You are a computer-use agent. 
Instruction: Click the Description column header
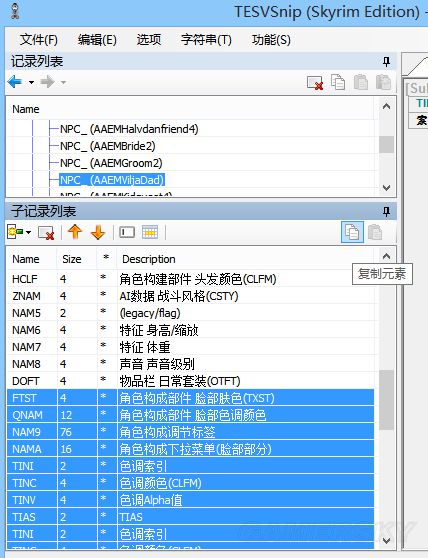coord(149,259)
